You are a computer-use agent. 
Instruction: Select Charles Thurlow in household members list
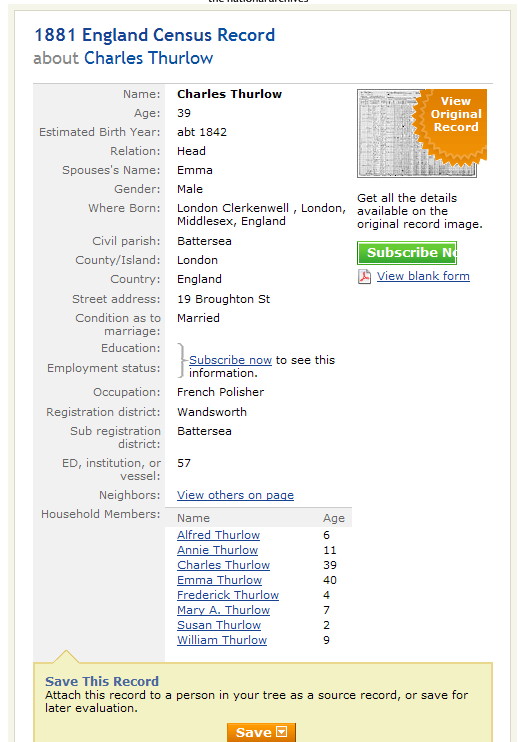coord(223,565)
